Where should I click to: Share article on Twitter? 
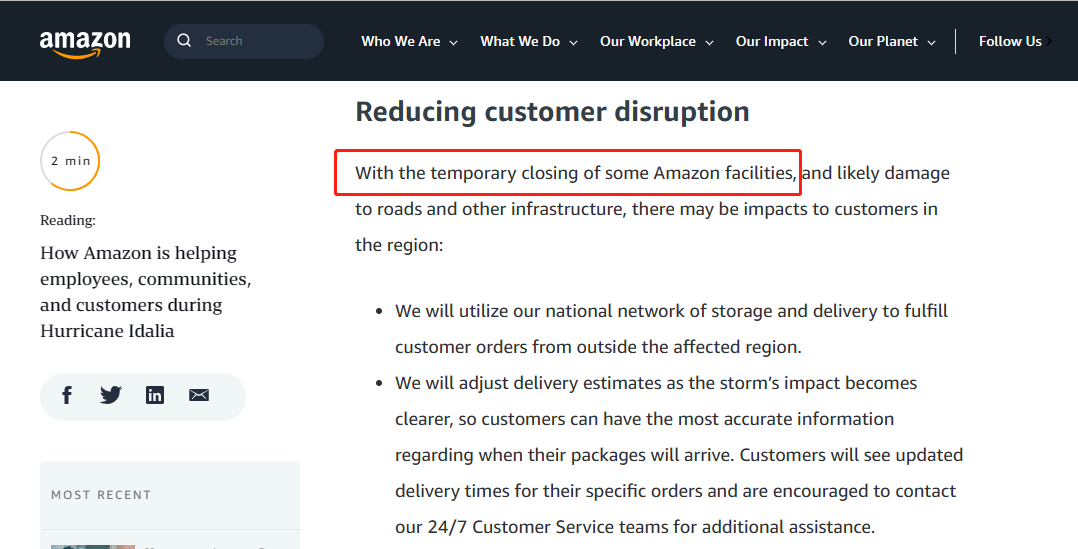click(111, 395)
